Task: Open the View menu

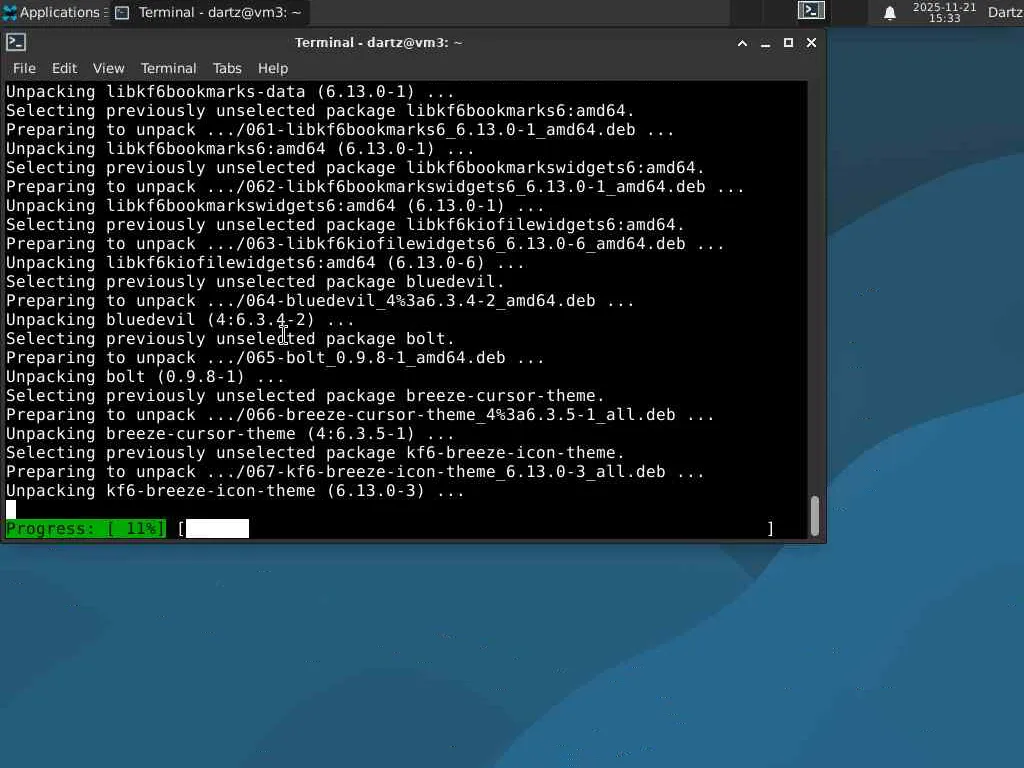Action: click(x=108, y=68)
